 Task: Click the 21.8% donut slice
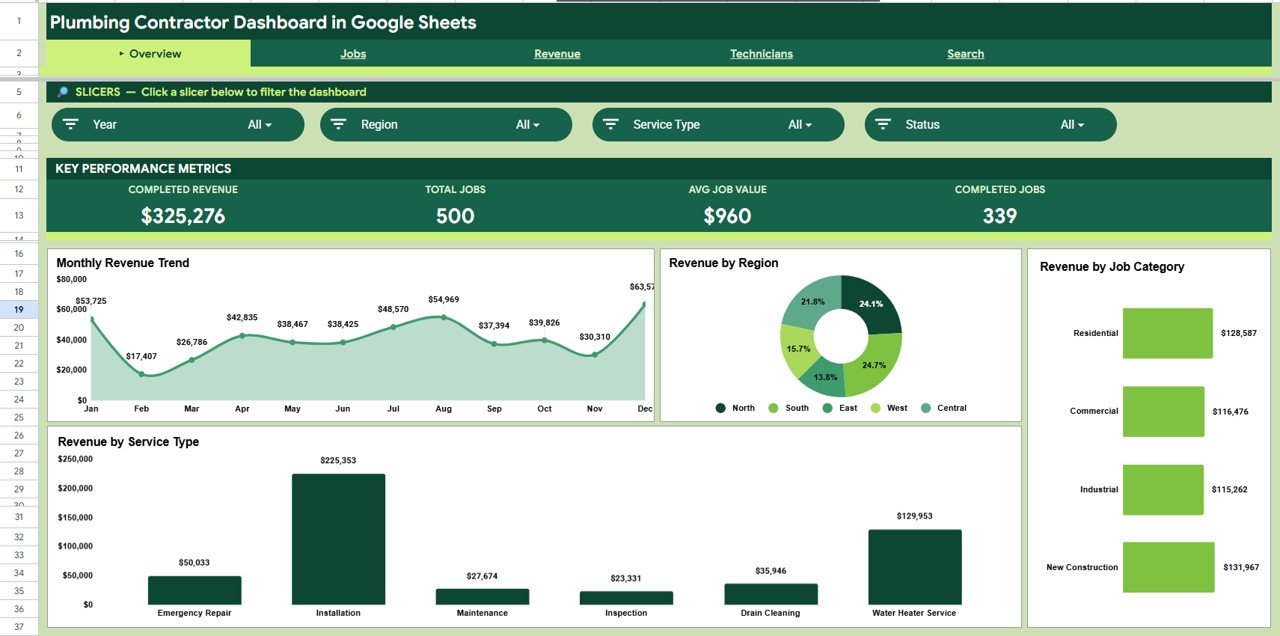810,300
